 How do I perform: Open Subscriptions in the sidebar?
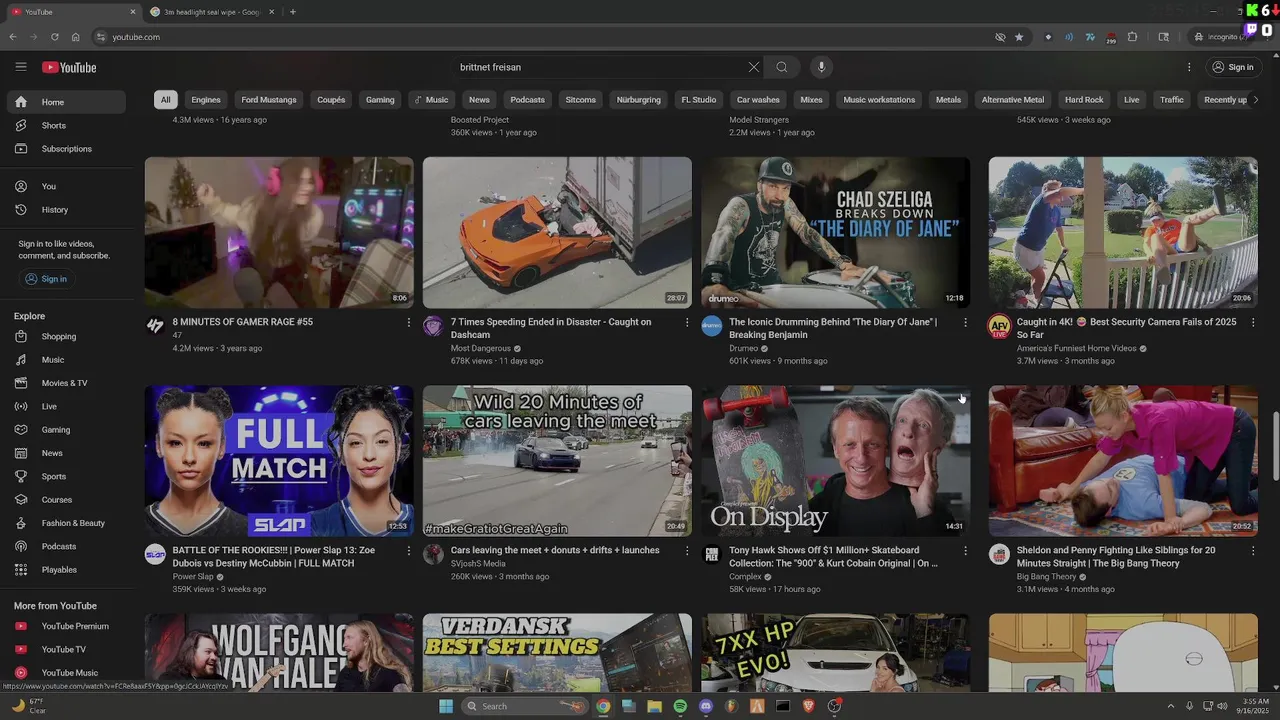pos(66,149)
